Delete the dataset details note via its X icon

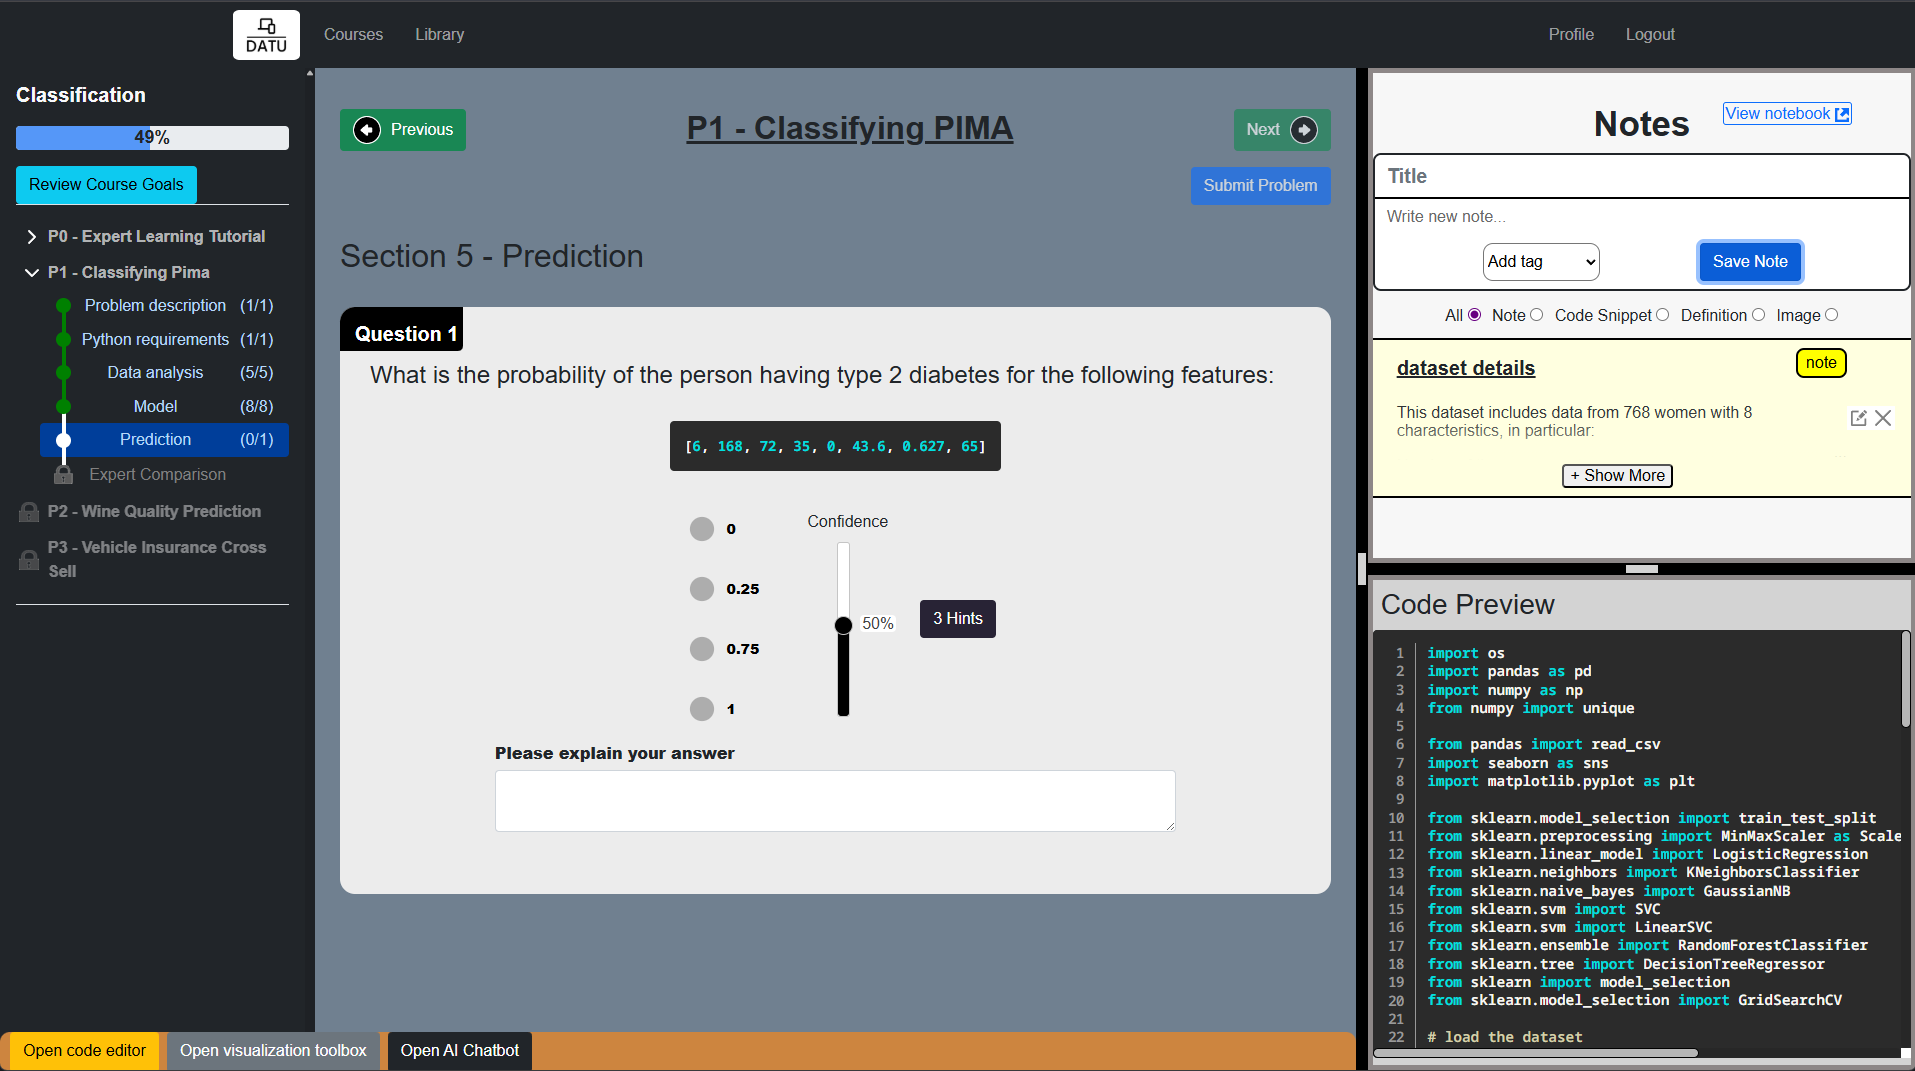pos(1884,418)
